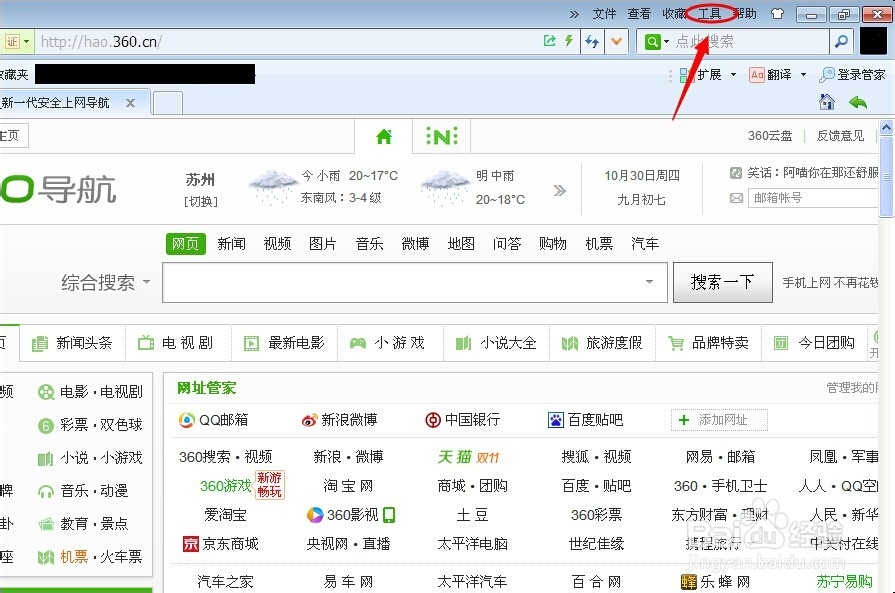
Task: Click the 邮箱帐号 input field
Action: [x=813, y=198]
